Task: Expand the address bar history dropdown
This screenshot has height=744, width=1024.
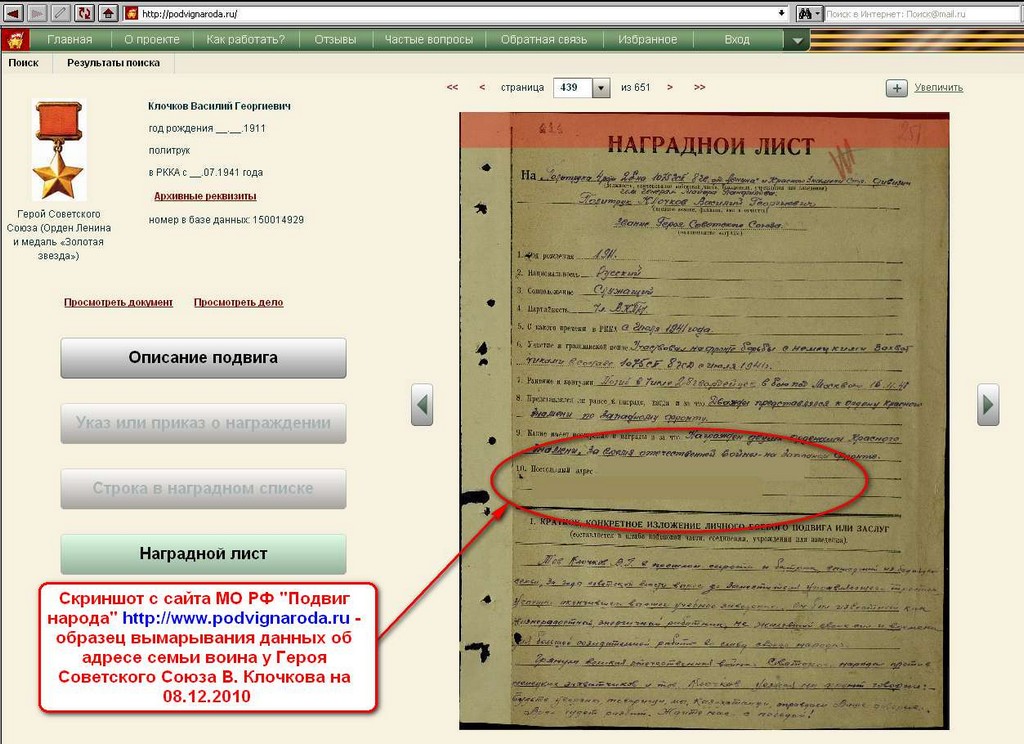Action: pos(782,13)
